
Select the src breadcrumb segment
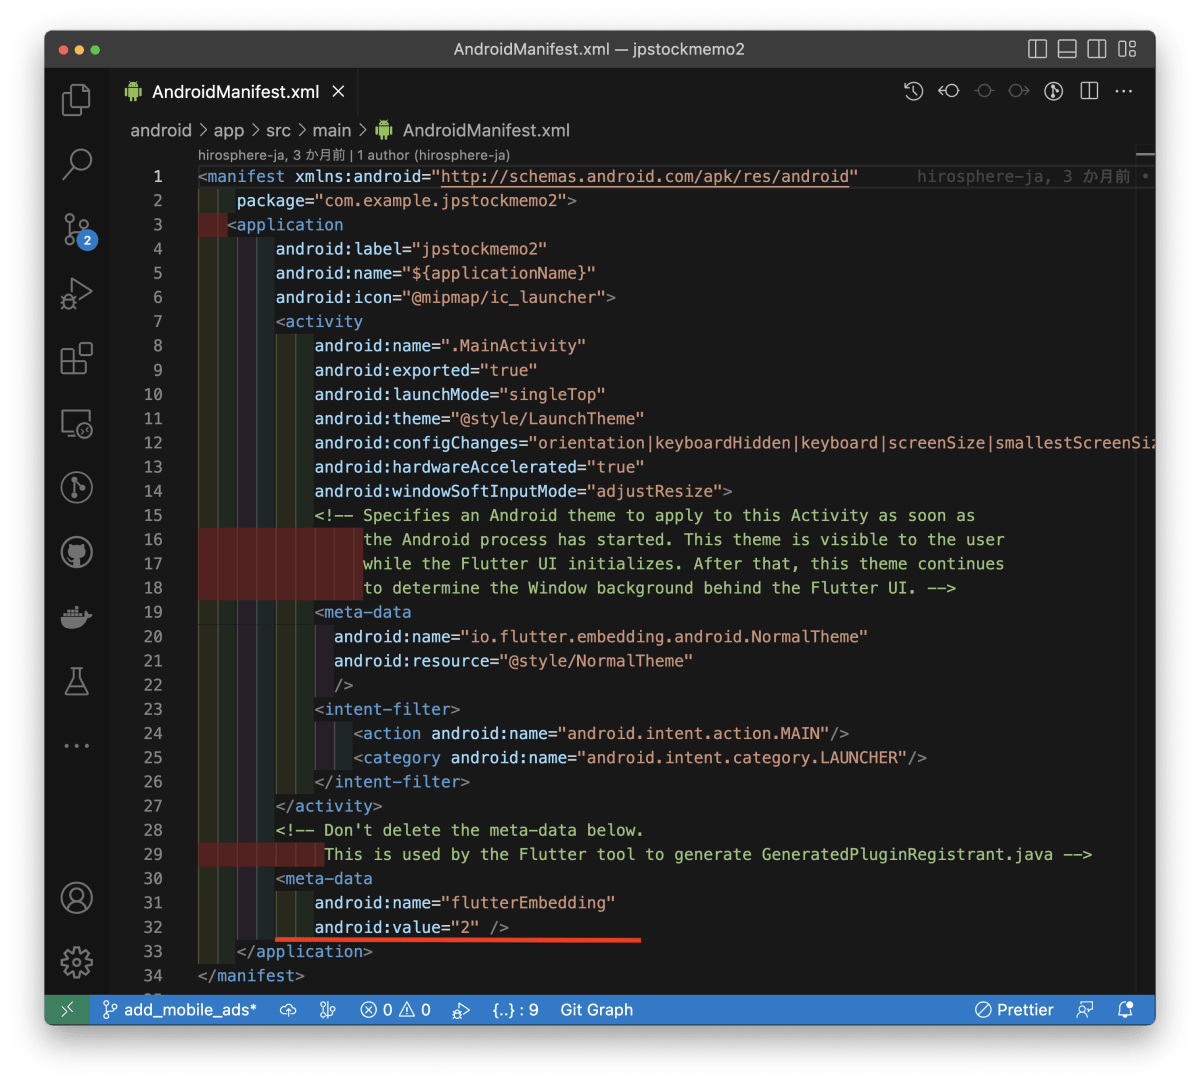[278, 130]
